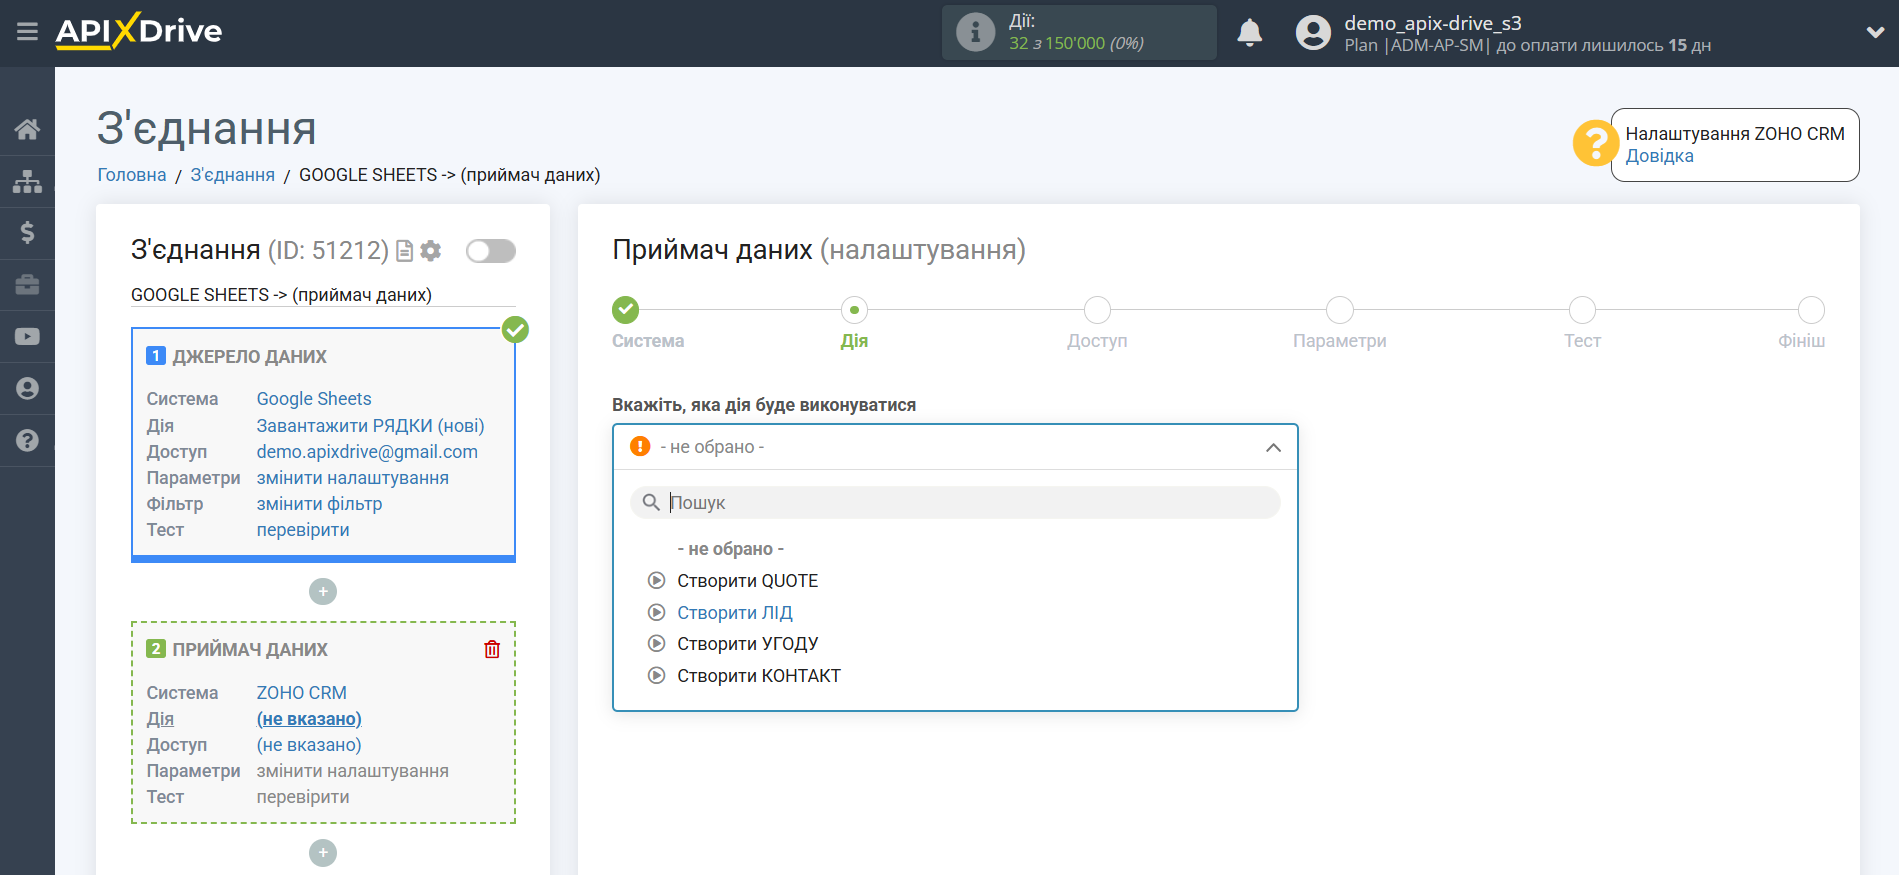Screen dimensions: 1899x875
Task: Open the user profile sidebar icon
Action: [27, 389]
